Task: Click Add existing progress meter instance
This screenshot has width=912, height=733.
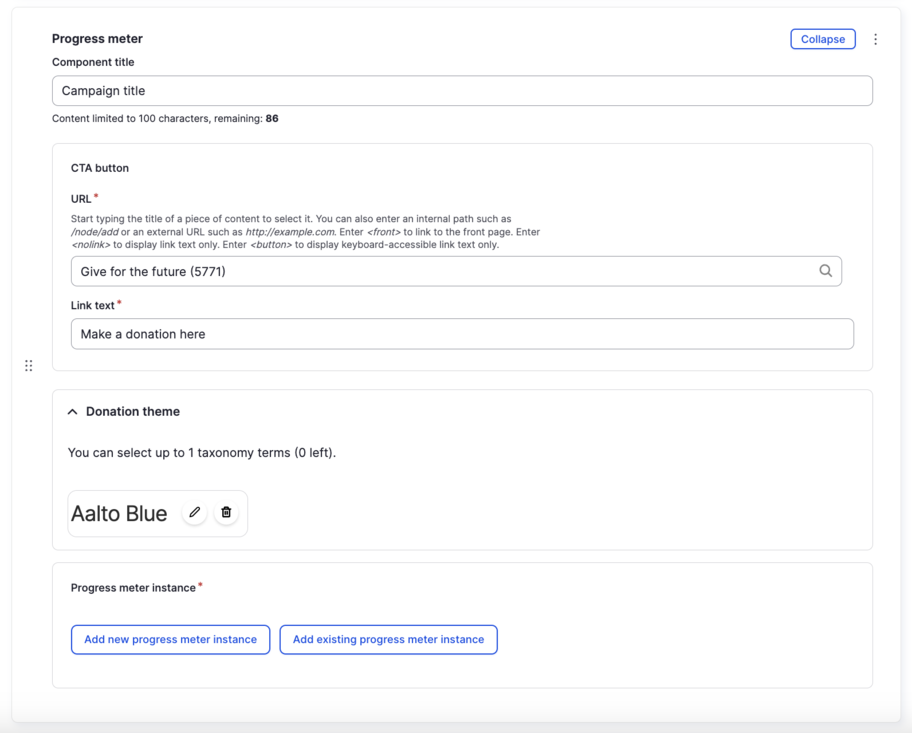Action: click(388, 640)
